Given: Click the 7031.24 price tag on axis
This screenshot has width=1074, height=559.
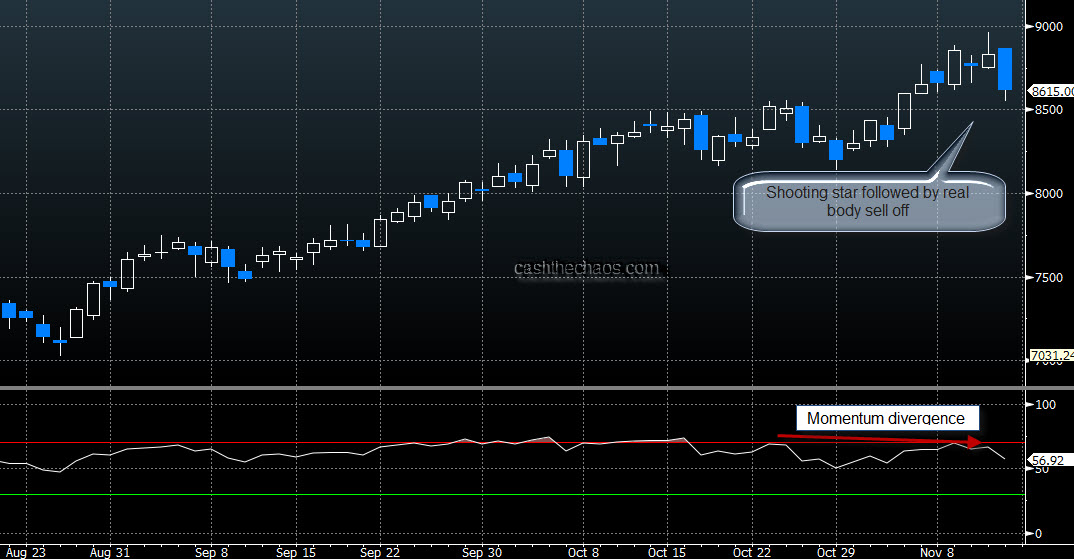Looking at the screenshot, I should pos(1052,356).
